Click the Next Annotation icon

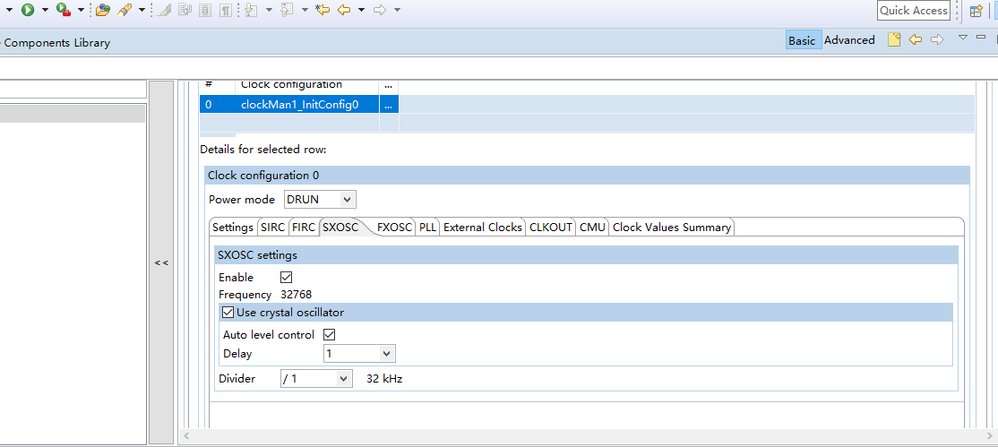tap(251, 10)
